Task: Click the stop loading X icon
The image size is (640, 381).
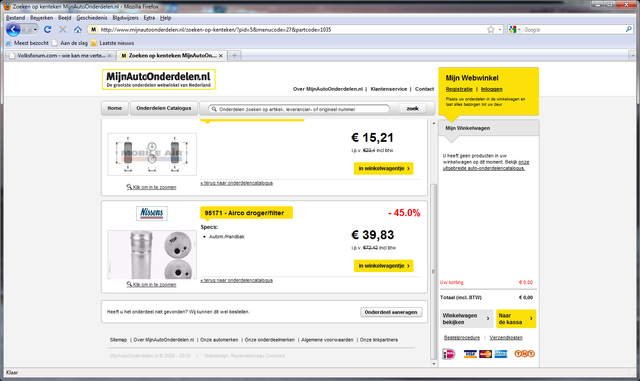Action: pos(62,29)
